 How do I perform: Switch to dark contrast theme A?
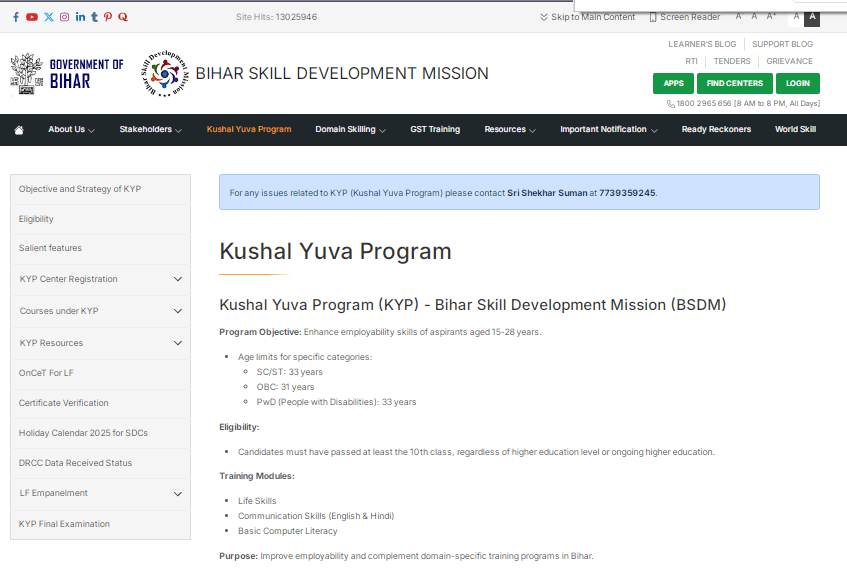pos(812,17)
